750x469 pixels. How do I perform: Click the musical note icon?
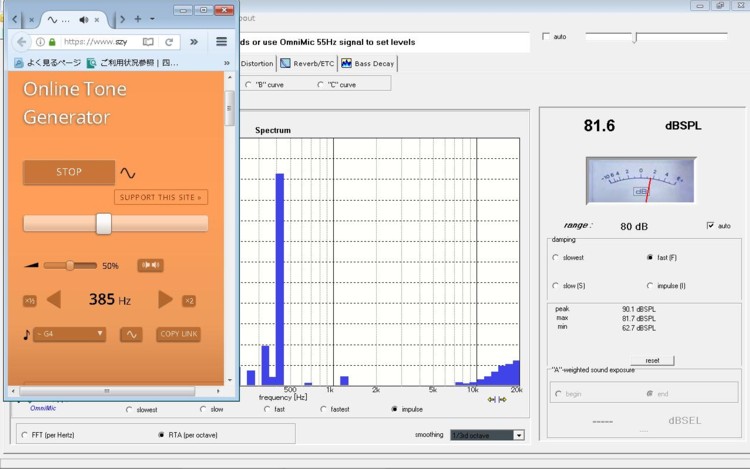[27, 334]
